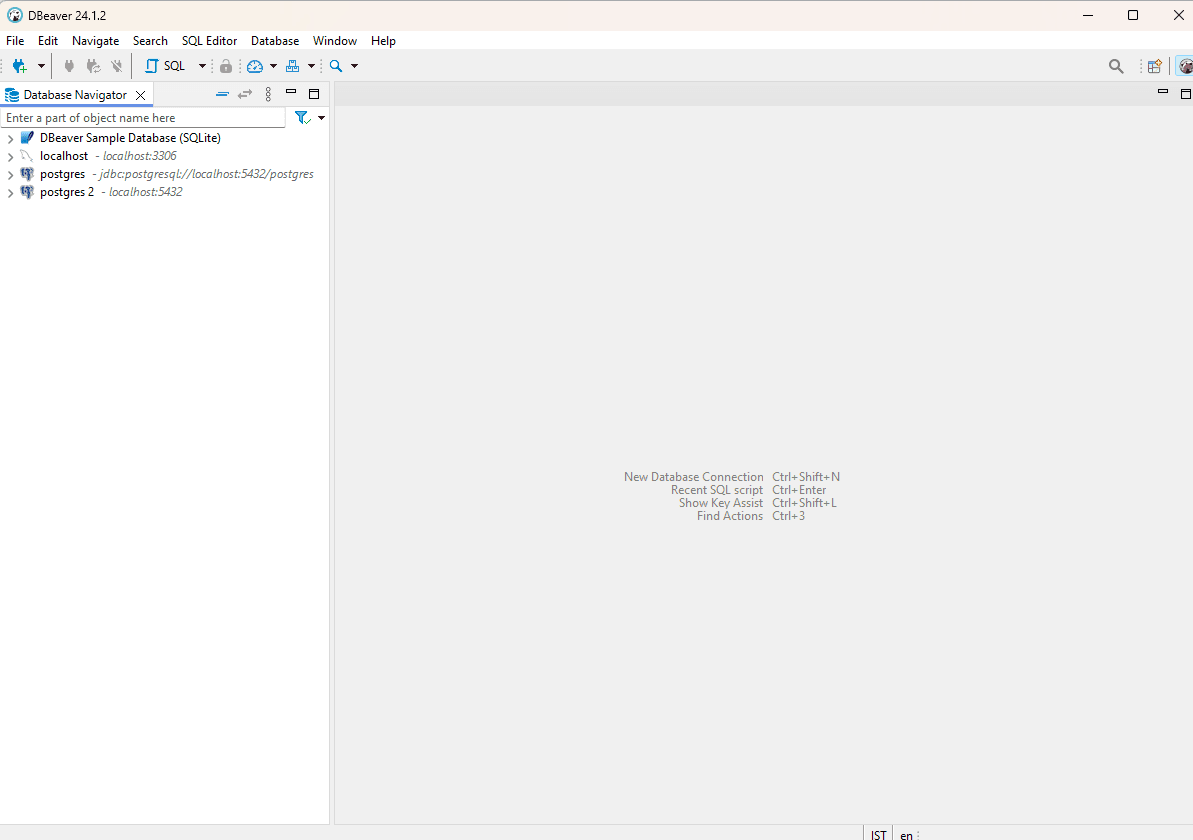This screenshot has width=1193, height=840.
Task: Maximize the editor area panel
Action: coord(1185,94)
